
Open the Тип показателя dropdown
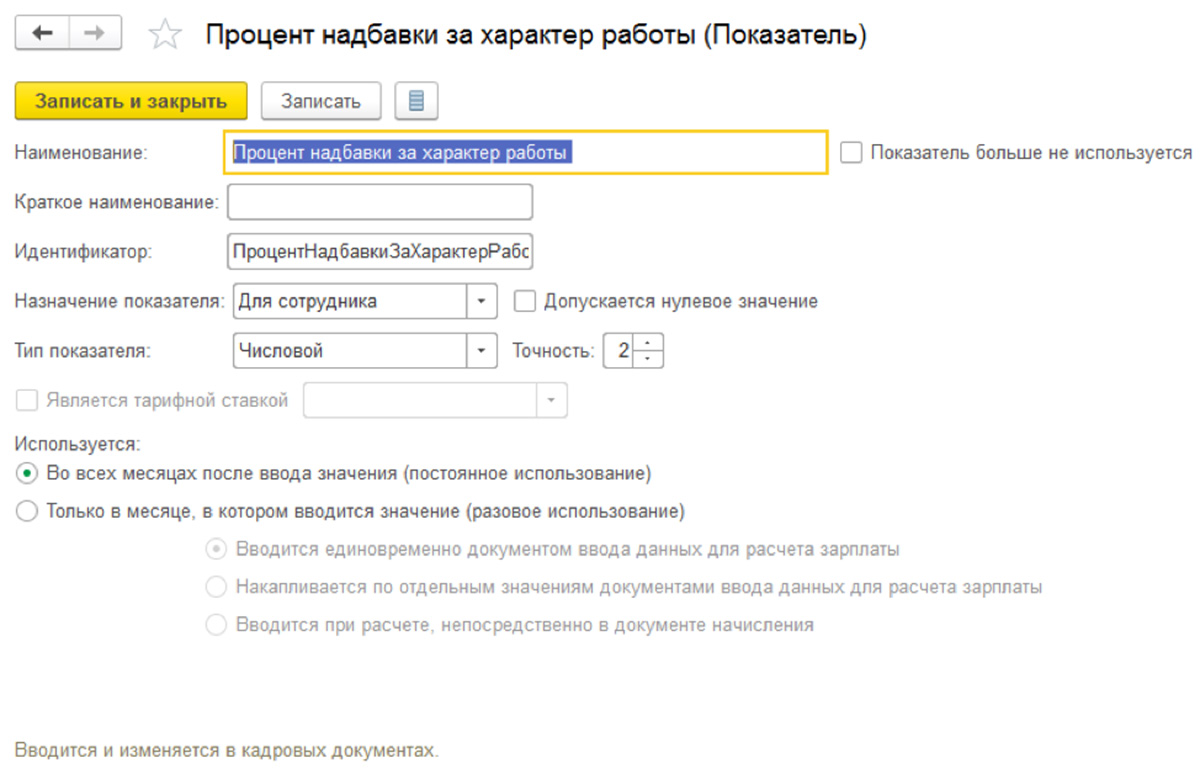click(482, 350)
